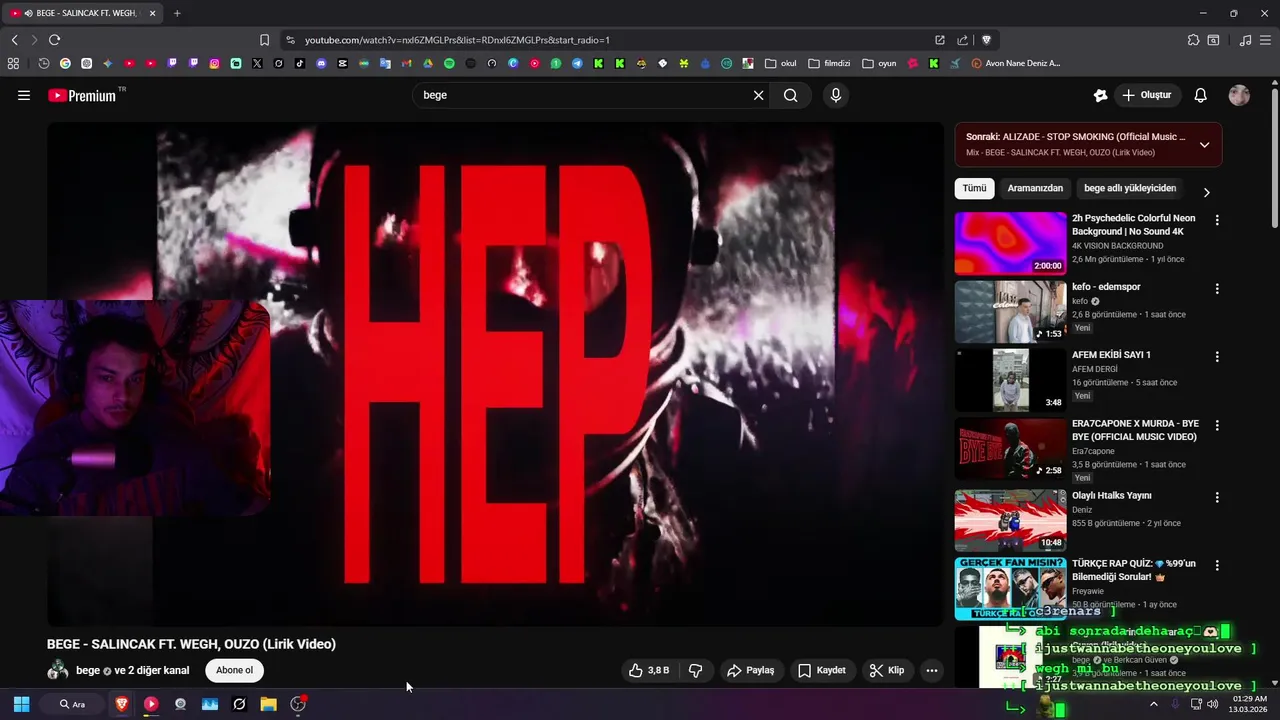Screen dimensions: 1280x720
Task: Save the video with Kaydet
Action: click(x=822, y=670)
